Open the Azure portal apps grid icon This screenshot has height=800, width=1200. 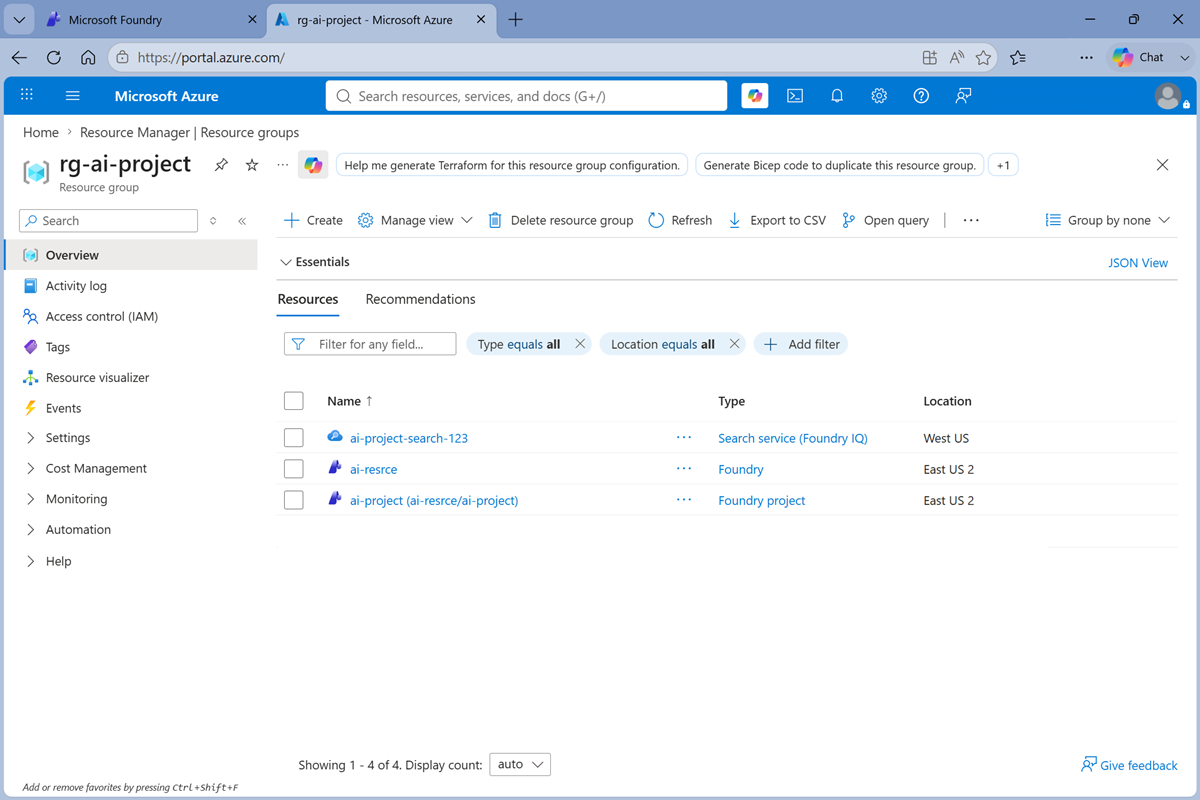(x=27, y=95)
